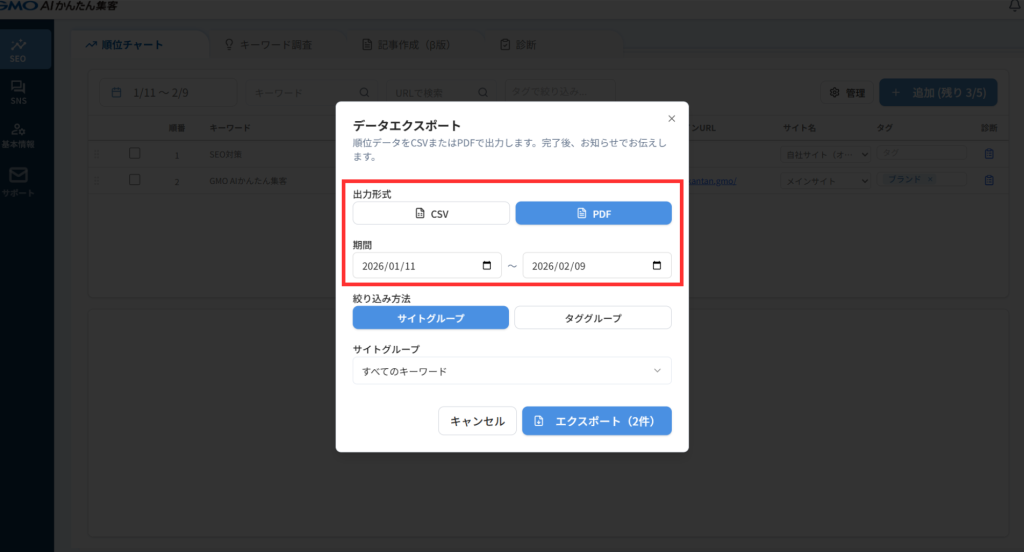
Task: Open サポート mail icon in sidebar
Action: coord(18,180)
